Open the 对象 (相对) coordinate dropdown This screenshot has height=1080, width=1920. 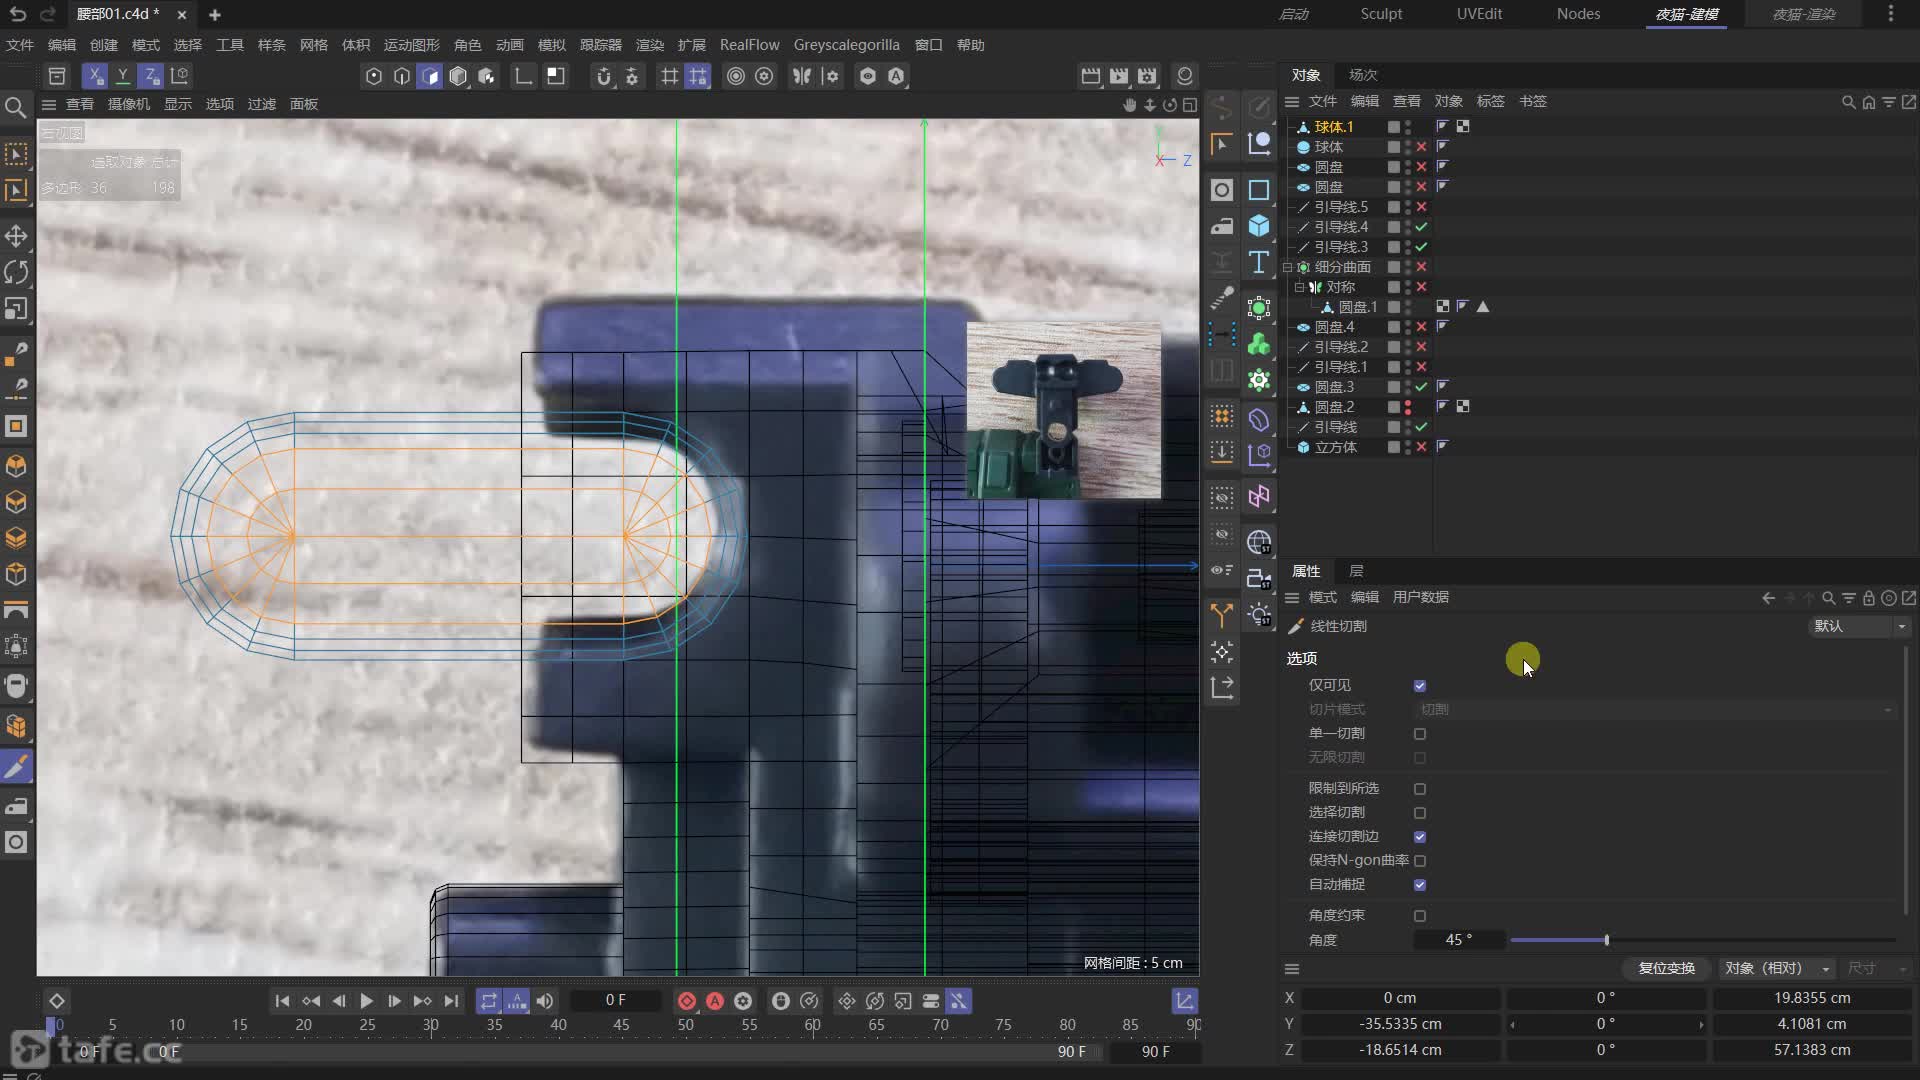coord(1777,968)
